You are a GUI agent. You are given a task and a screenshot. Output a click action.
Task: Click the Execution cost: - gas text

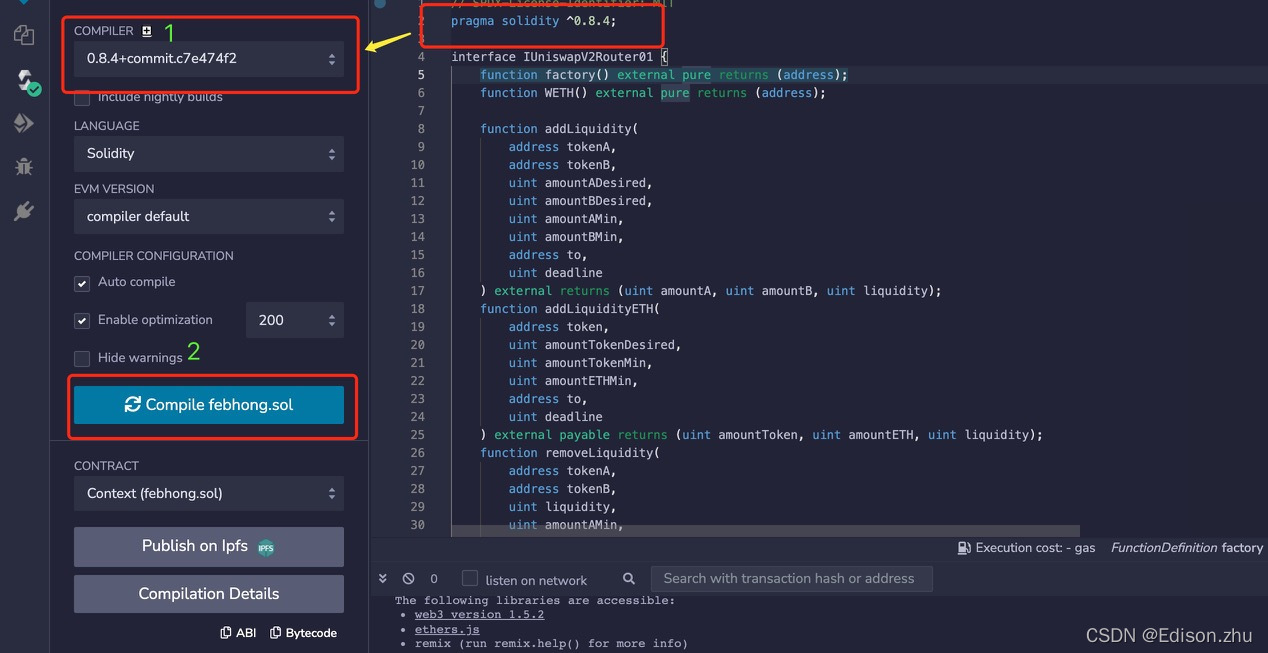(1035, 548)
